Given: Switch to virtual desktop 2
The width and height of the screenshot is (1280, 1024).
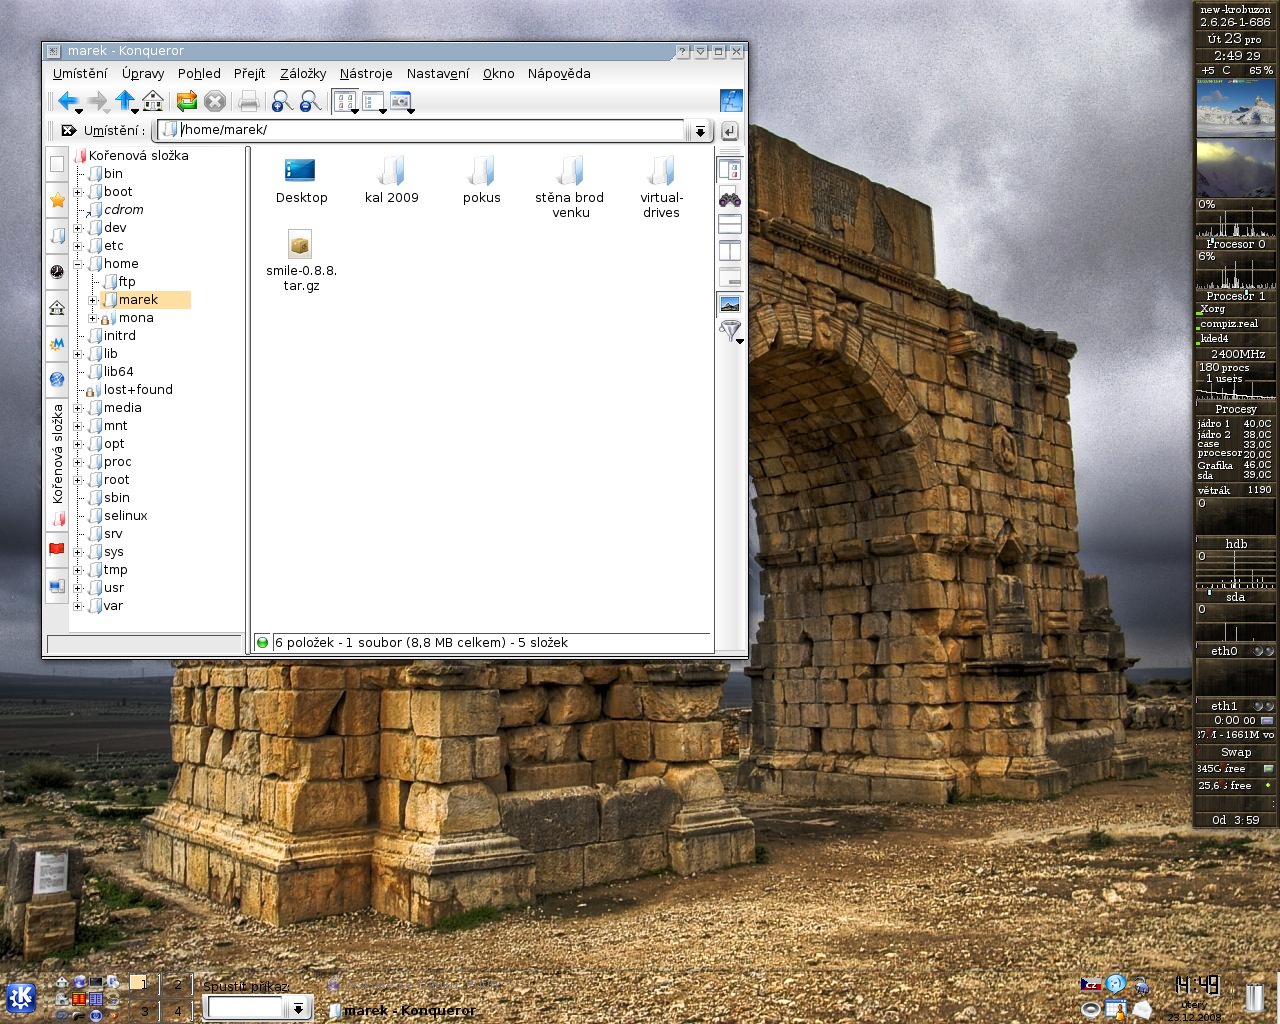Looking at the screenshot, I should point(178,984).
